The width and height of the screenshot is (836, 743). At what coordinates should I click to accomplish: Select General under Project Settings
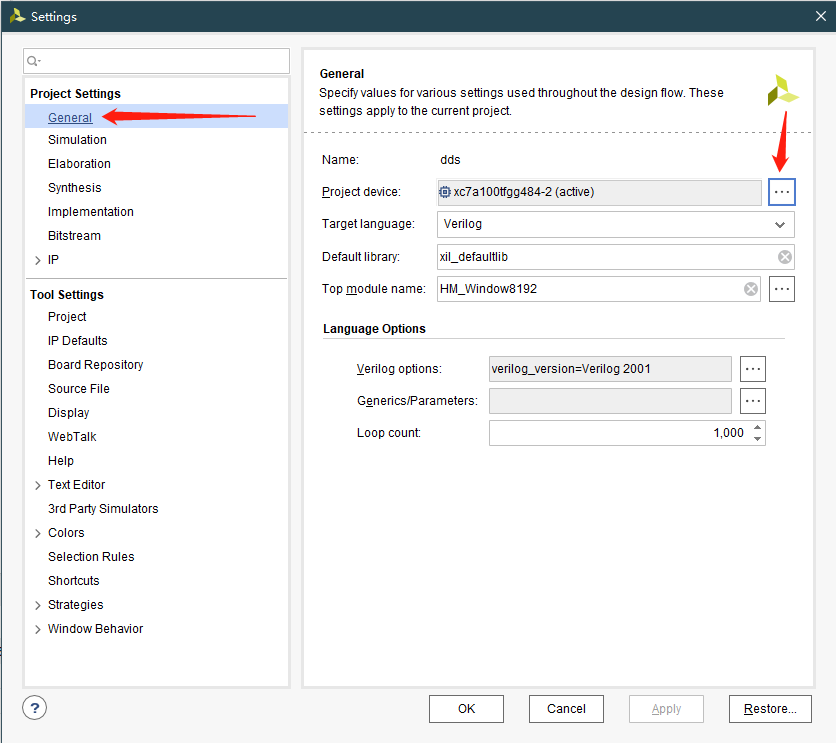(70, 117)
